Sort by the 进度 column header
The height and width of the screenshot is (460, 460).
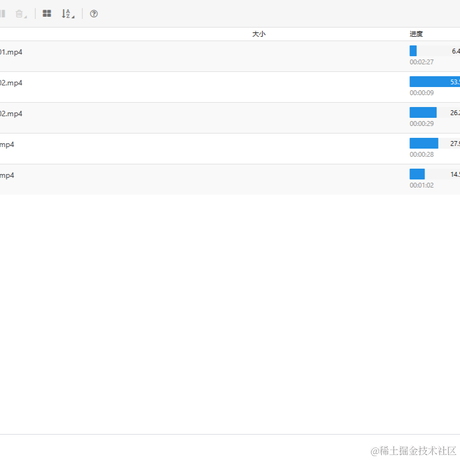pos(416,34)
